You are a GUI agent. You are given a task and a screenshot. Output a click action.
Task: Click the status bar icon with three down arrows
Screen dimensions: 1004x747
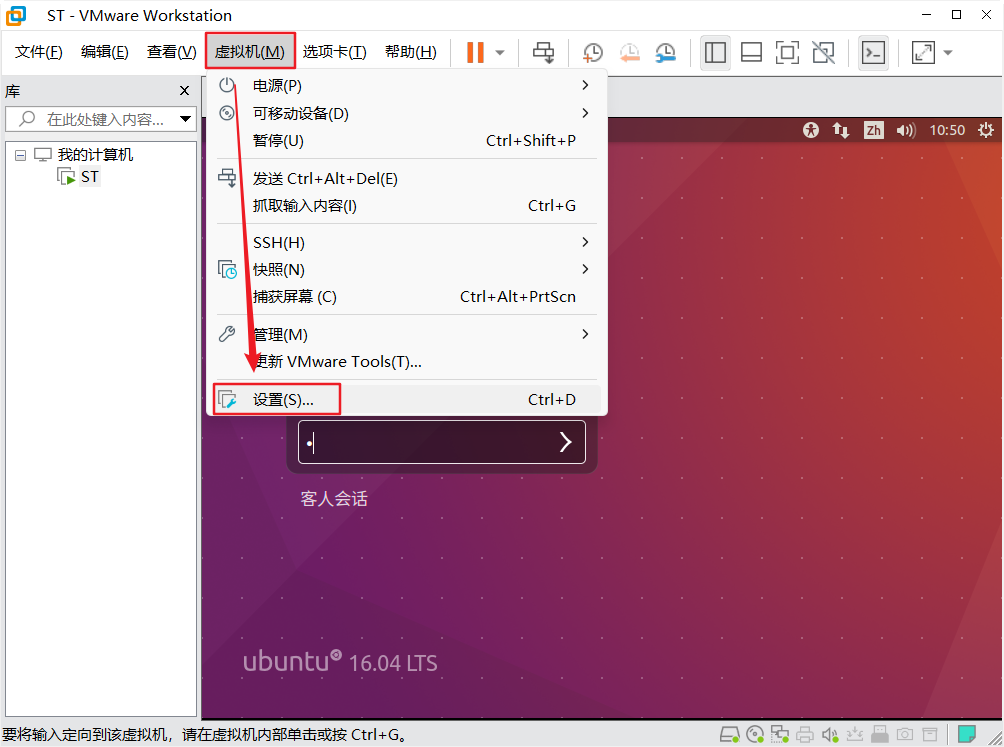tap(855, 734)
